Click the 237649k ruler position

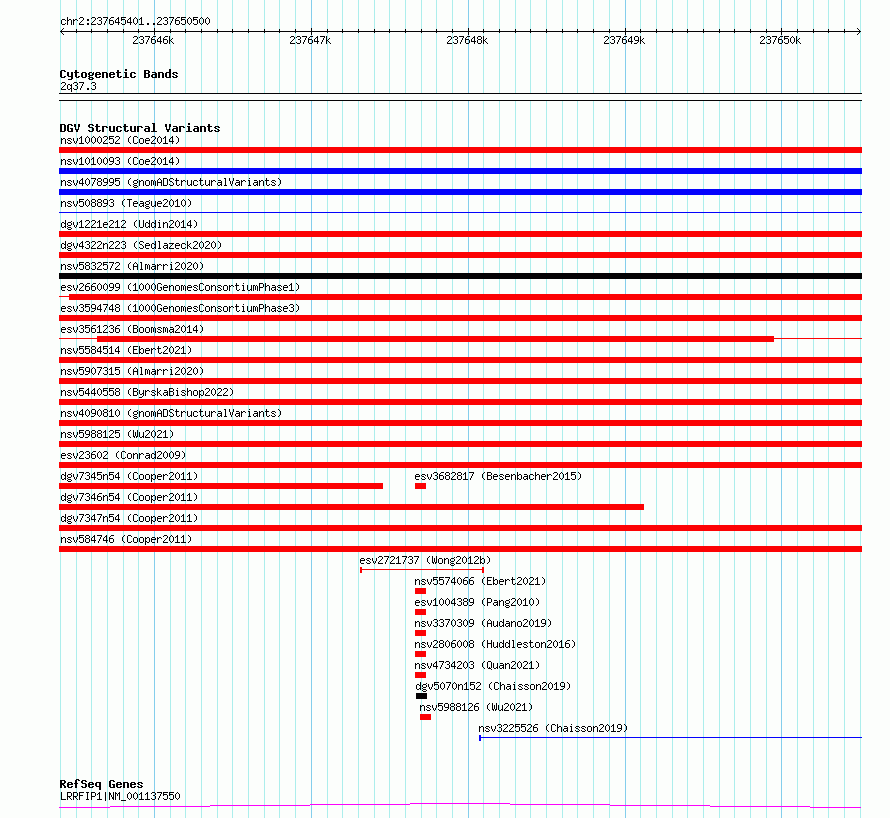coord(624,40)
